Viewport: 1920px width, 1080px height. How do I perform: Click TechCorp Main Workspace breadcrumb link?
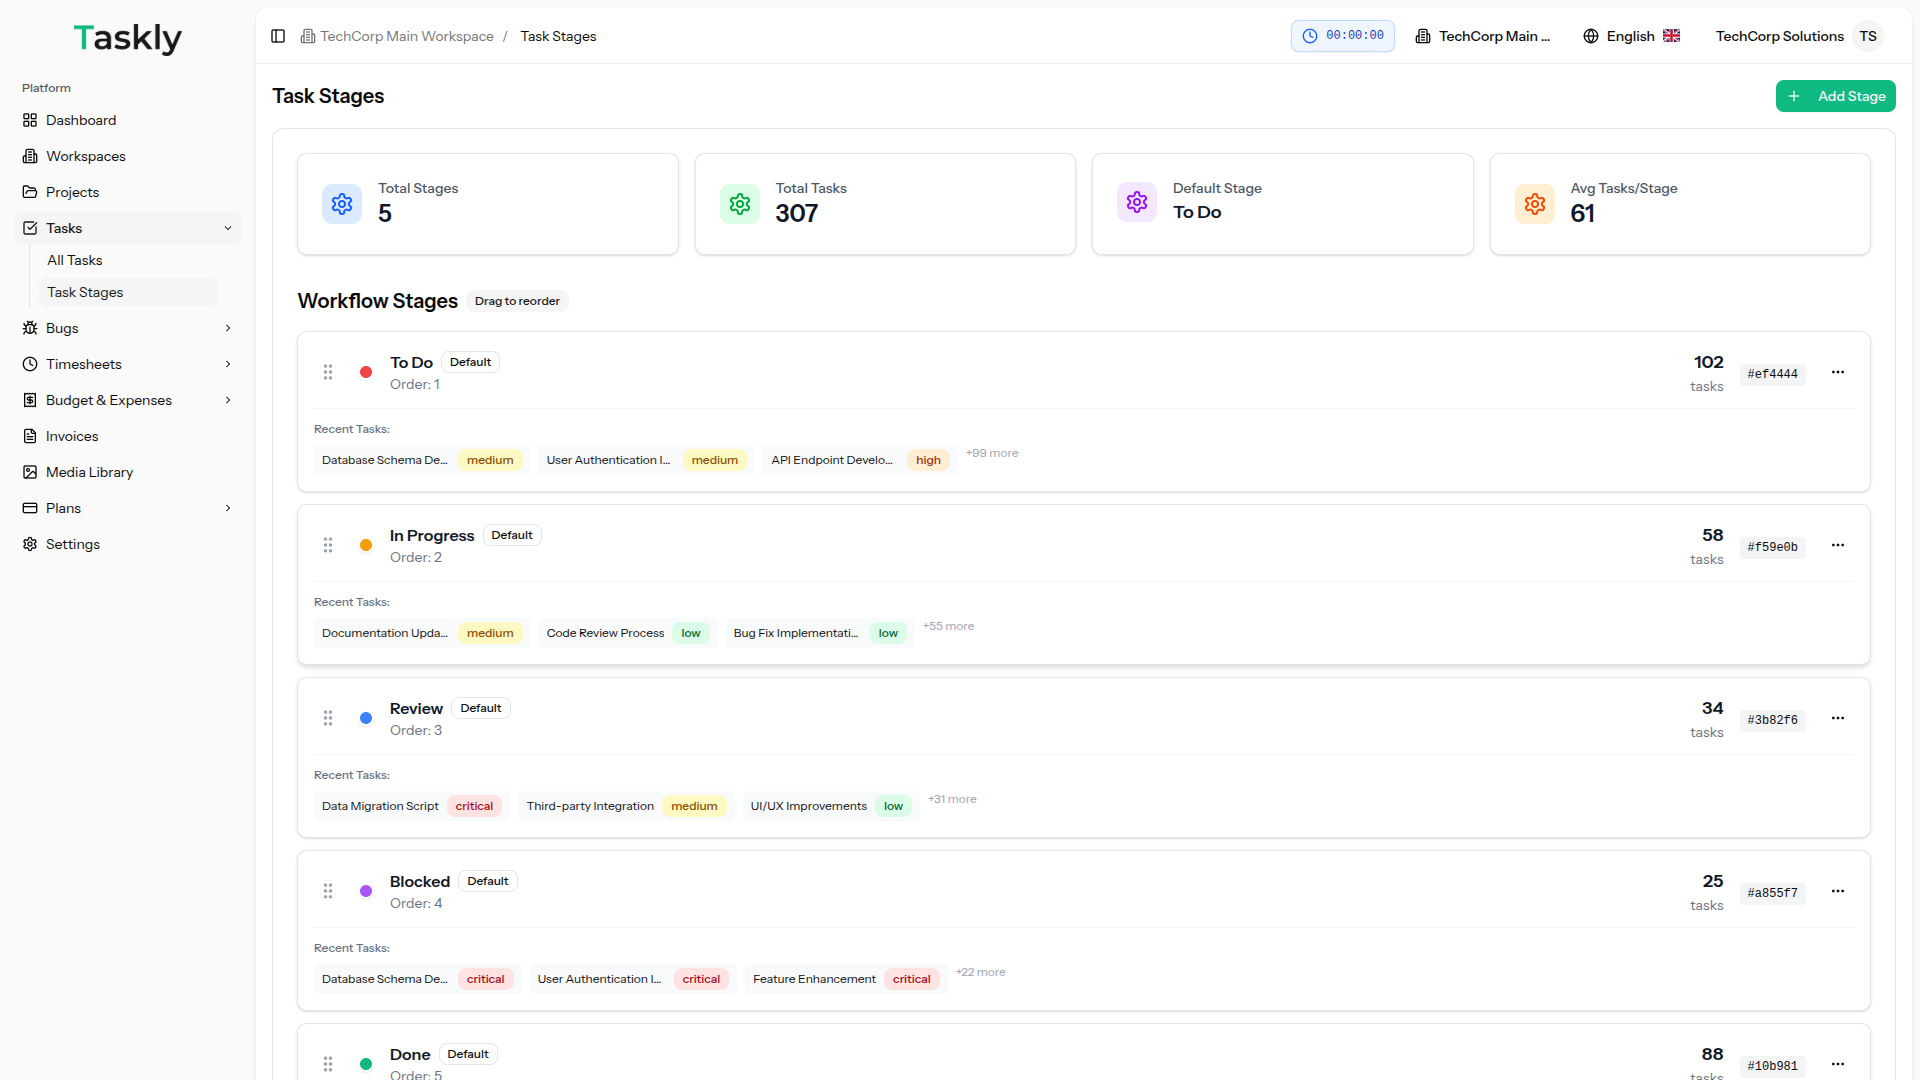(406, 36)
